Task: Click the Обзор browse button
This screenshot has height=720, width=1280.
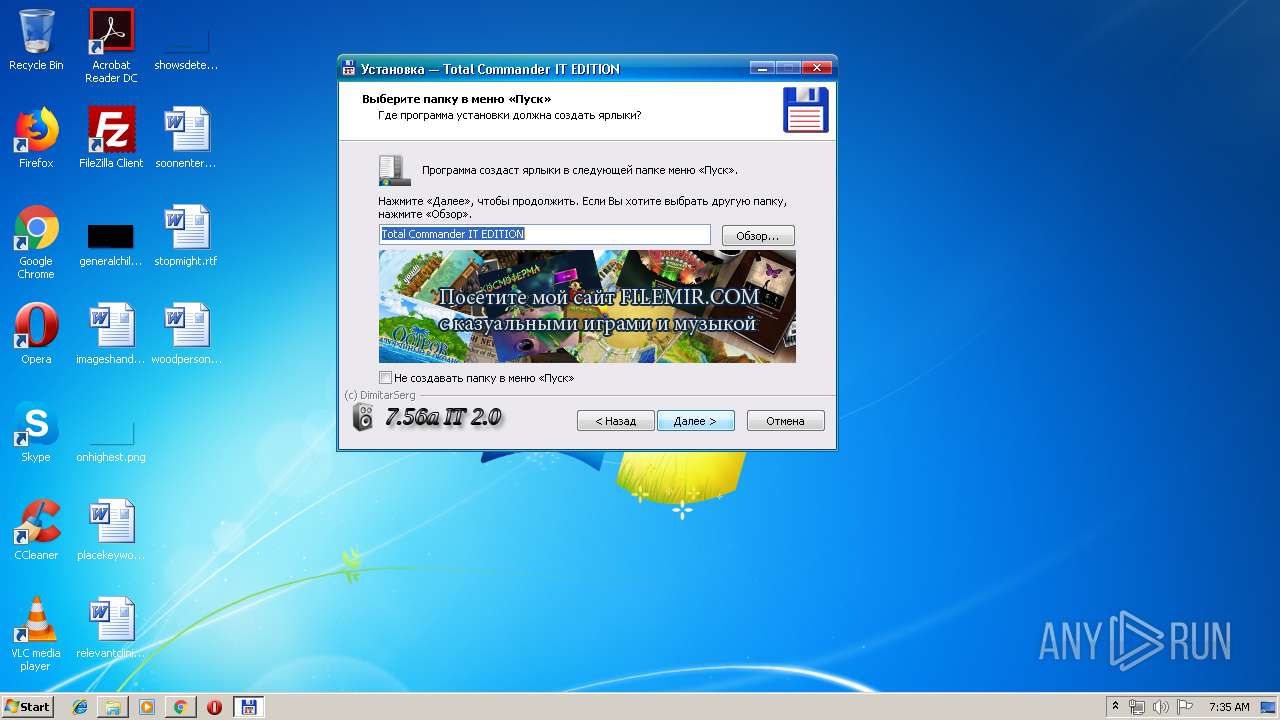Action: 758,236
